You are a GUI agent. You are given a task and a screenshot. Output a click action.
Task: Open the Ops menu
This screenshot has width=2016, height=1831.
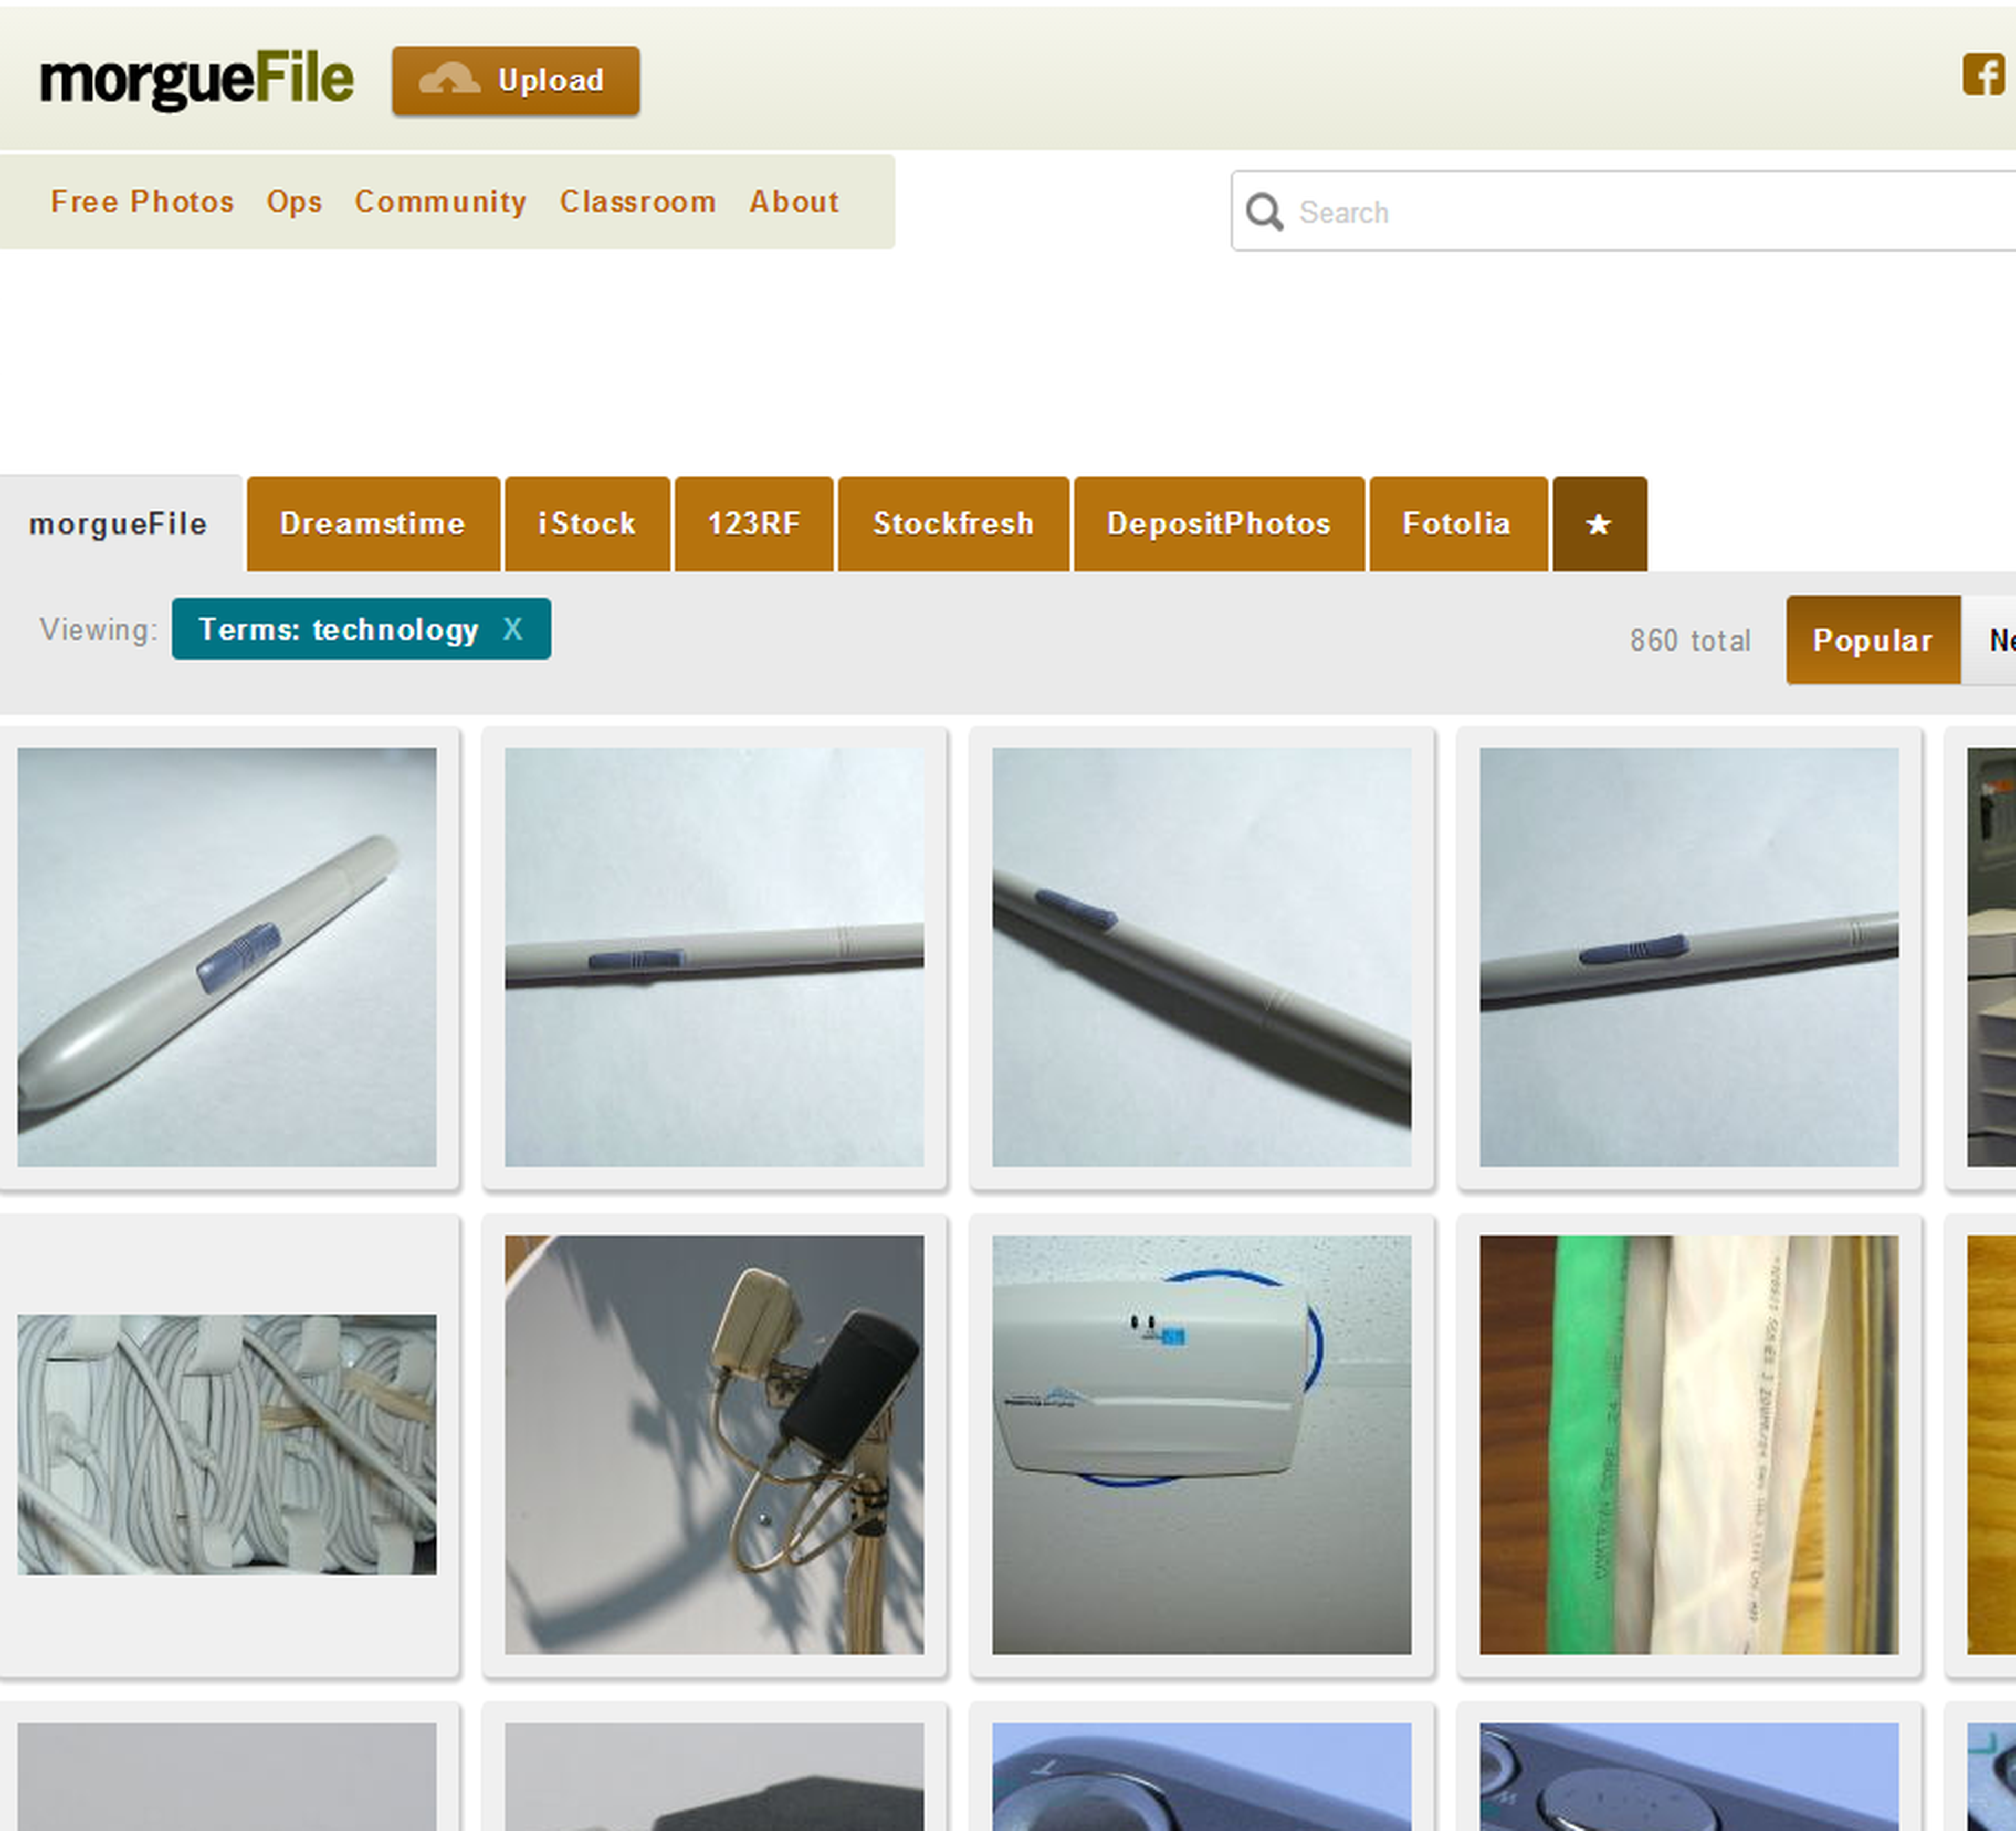tap(294, 201)
